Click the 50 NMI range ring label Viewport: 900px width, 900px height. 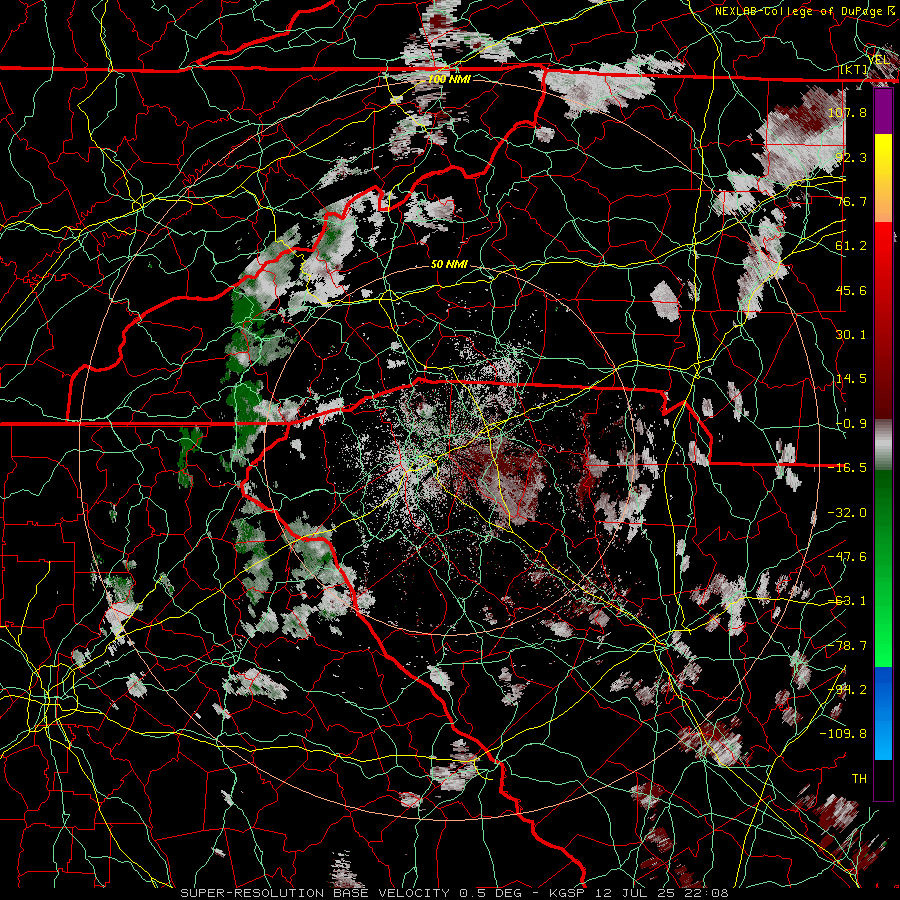449,265
